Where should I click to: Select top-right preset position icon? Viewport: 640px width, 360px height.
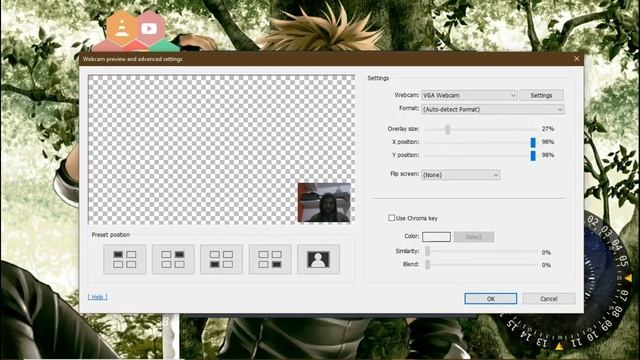pyautogui.click(x=173, y=259)
